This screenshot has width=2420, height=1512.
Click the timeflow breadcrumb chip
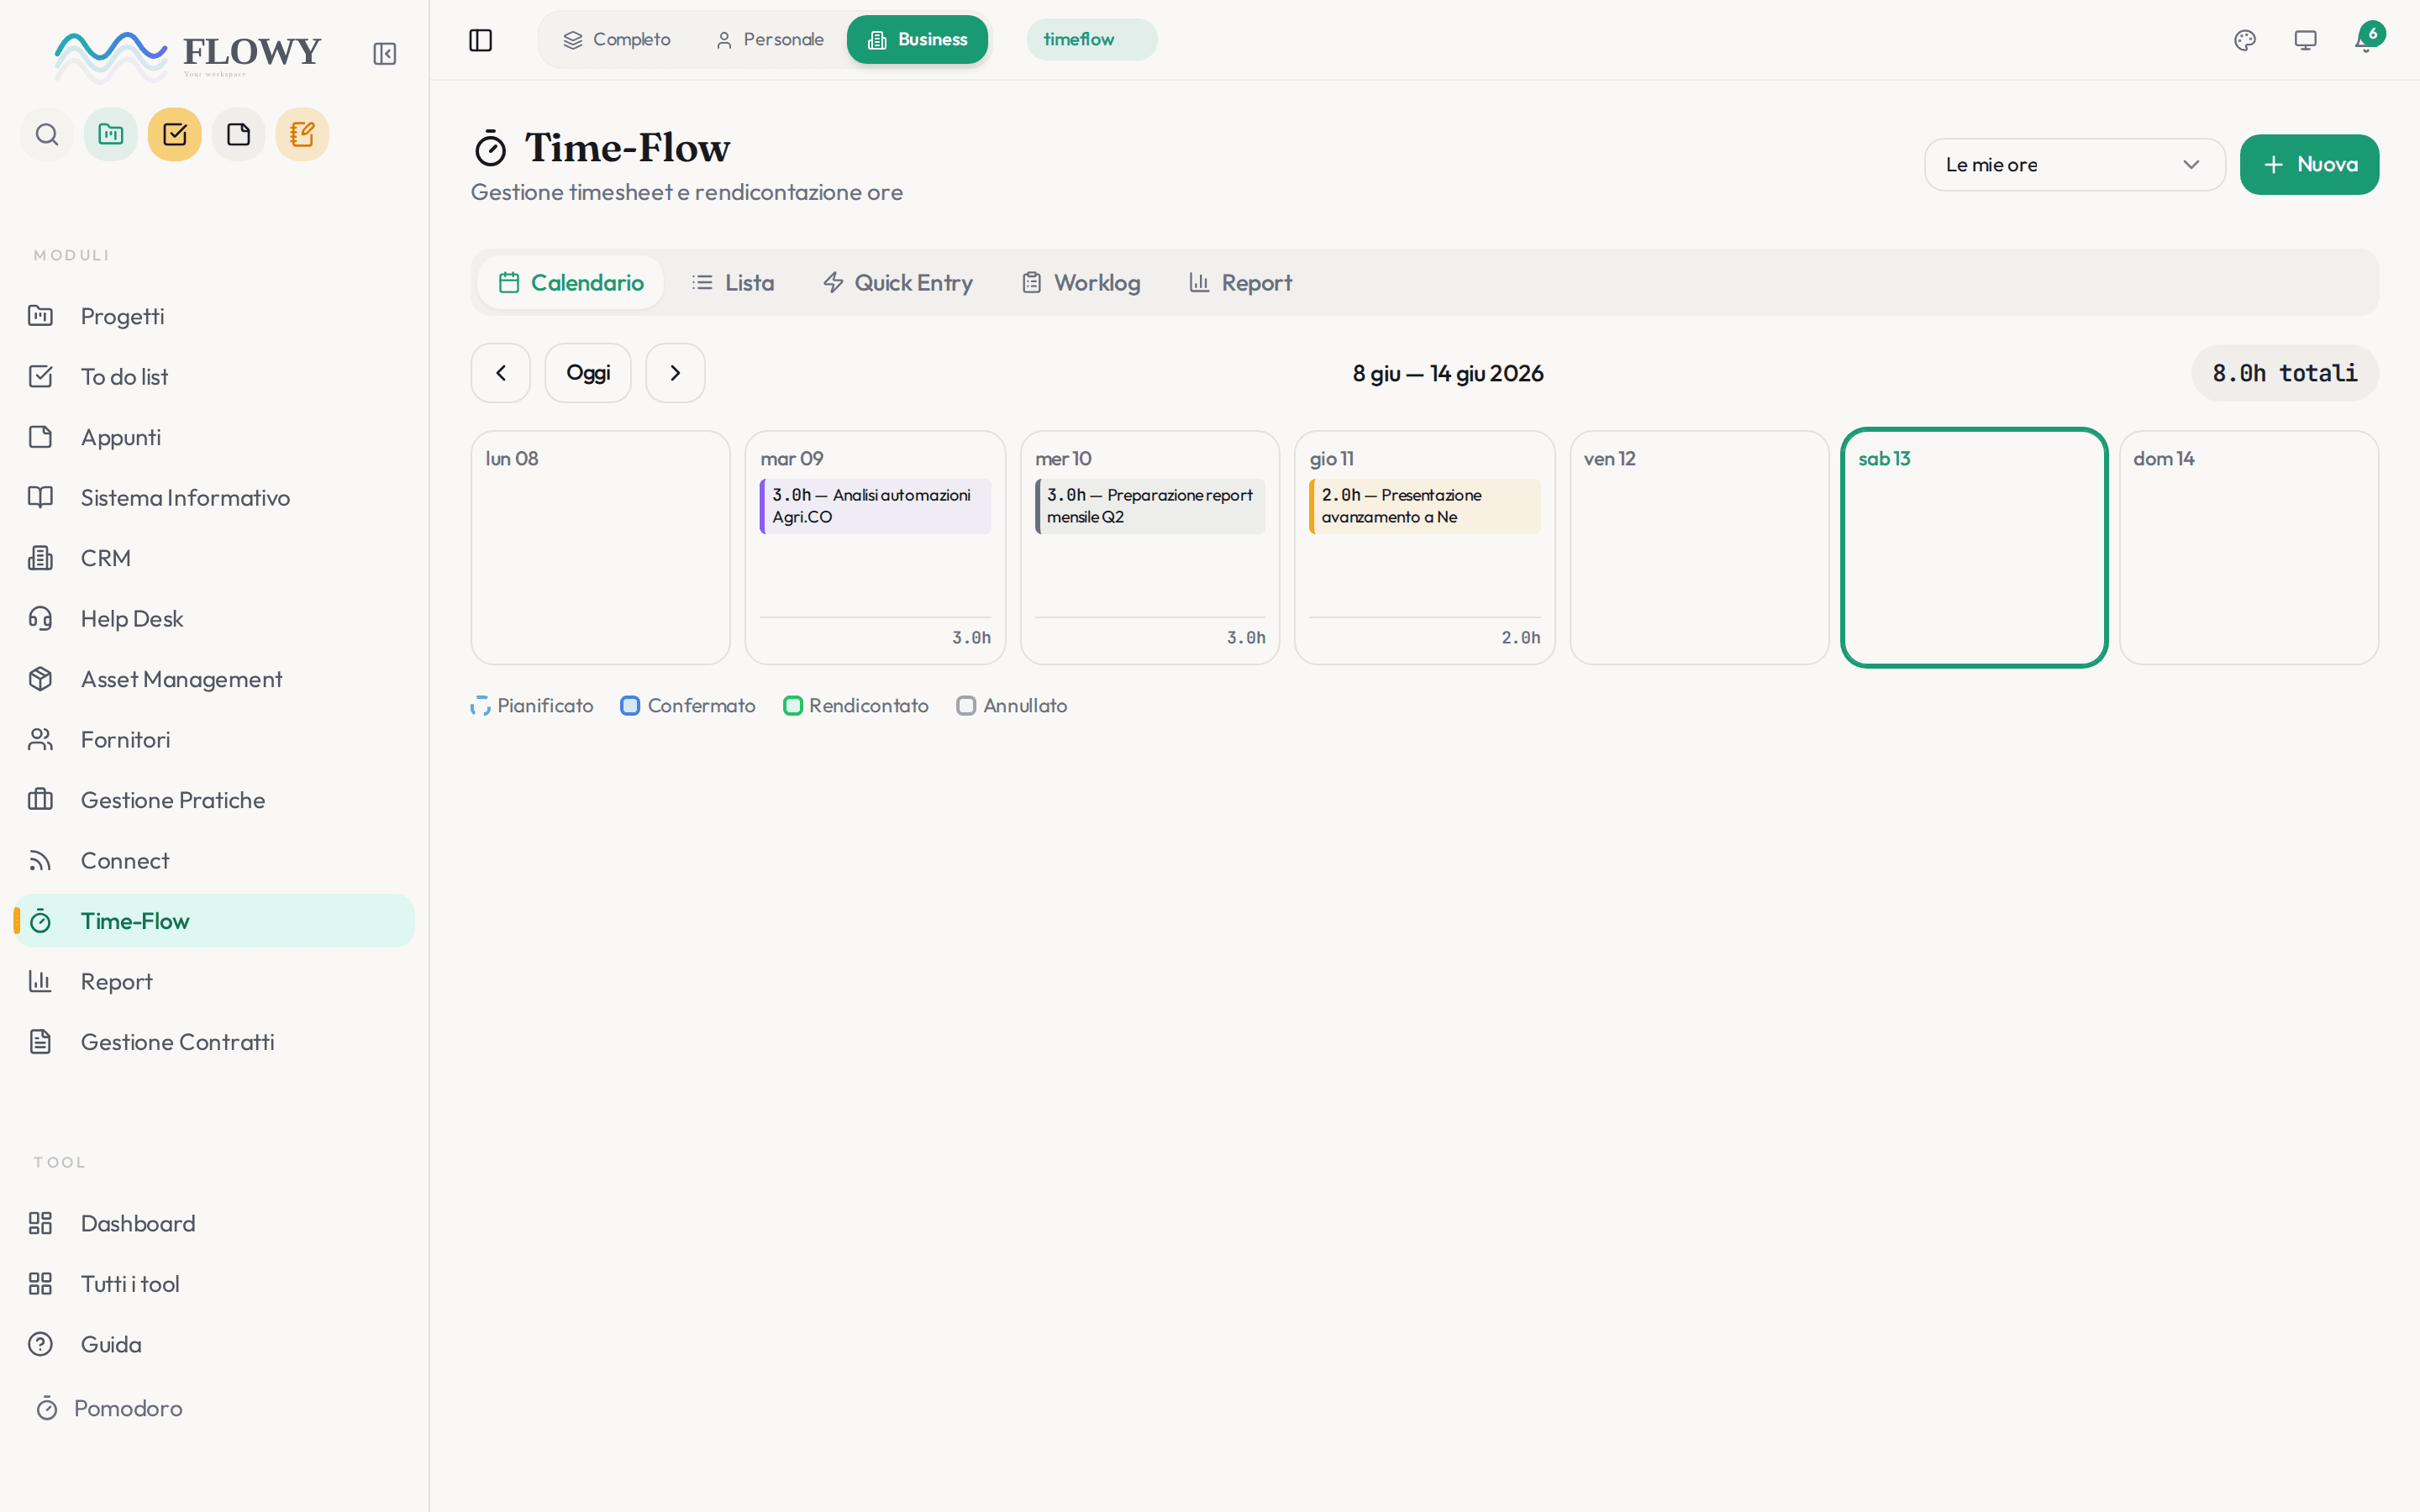[1092, 40]
